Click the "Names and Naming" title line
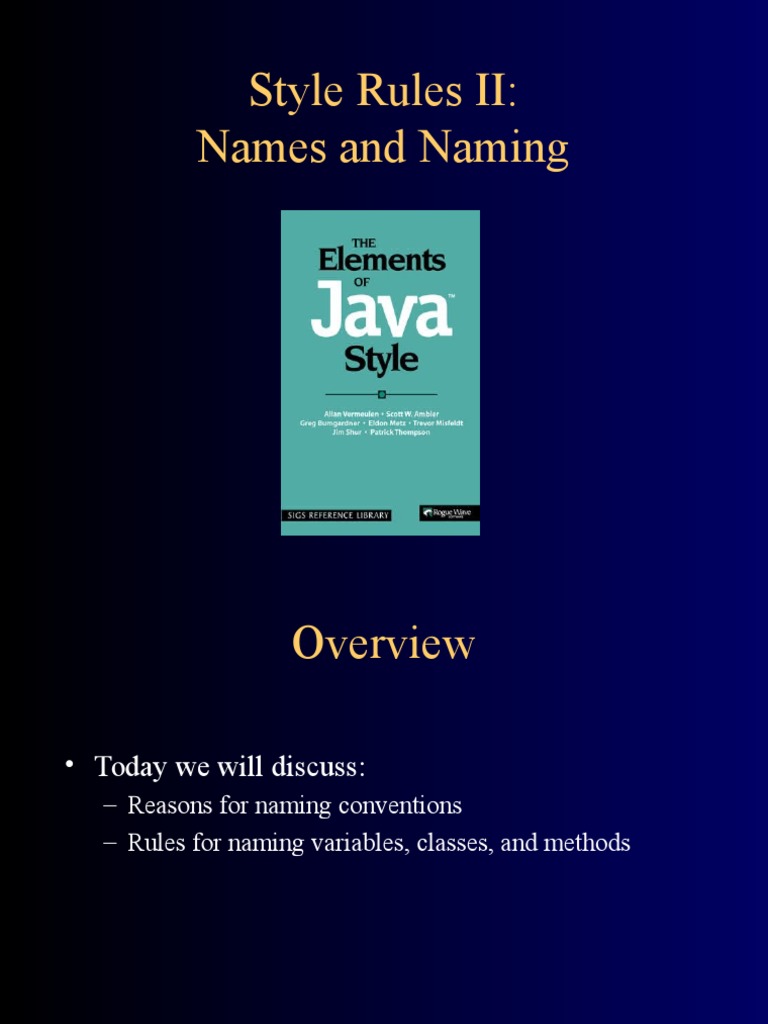 point(383,148)
